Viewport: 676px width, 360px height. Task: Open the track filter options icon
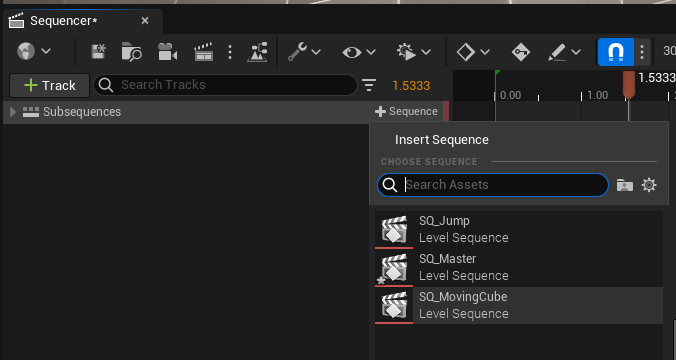[x=369, y=85]
